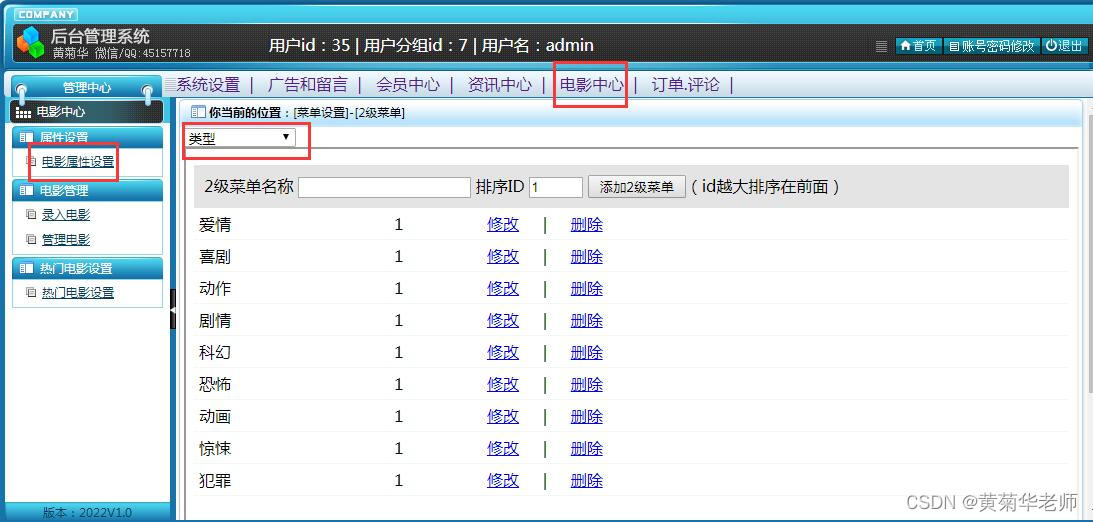Click the 首页 home button
The height and width of the screenshot is (522, 1093).
(918, 46)
